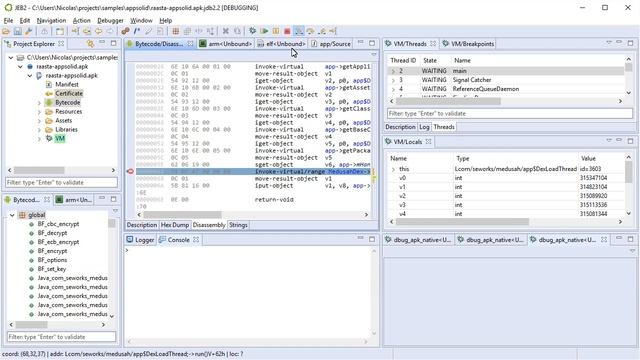Select Certificate in Project Explorer
640x360 pixels.
pyautogui.click(x=69, y=93)
